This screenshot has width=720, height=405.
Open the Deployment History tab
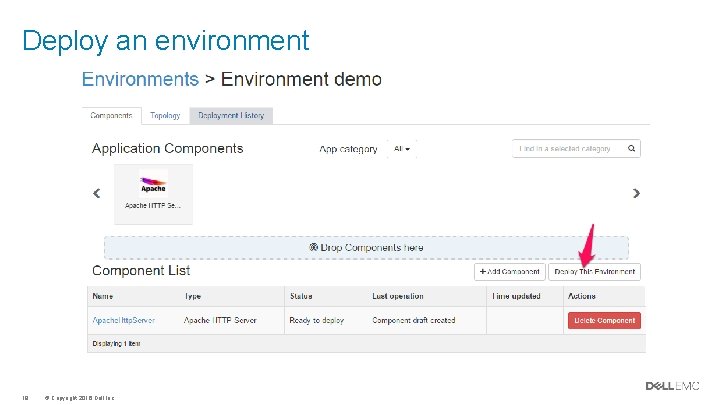pos(231,115)
